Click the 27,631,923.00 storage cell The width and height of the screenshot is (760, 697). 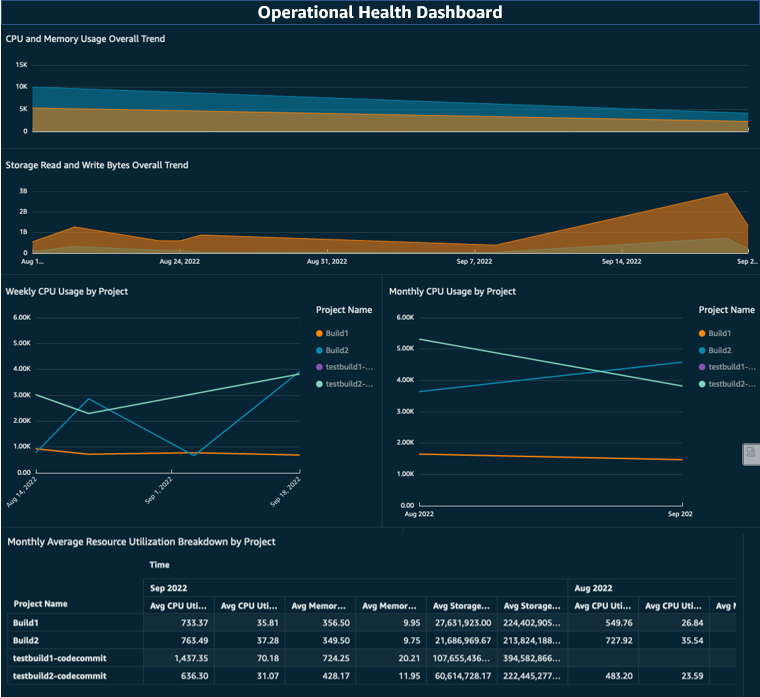click(463, 623)
